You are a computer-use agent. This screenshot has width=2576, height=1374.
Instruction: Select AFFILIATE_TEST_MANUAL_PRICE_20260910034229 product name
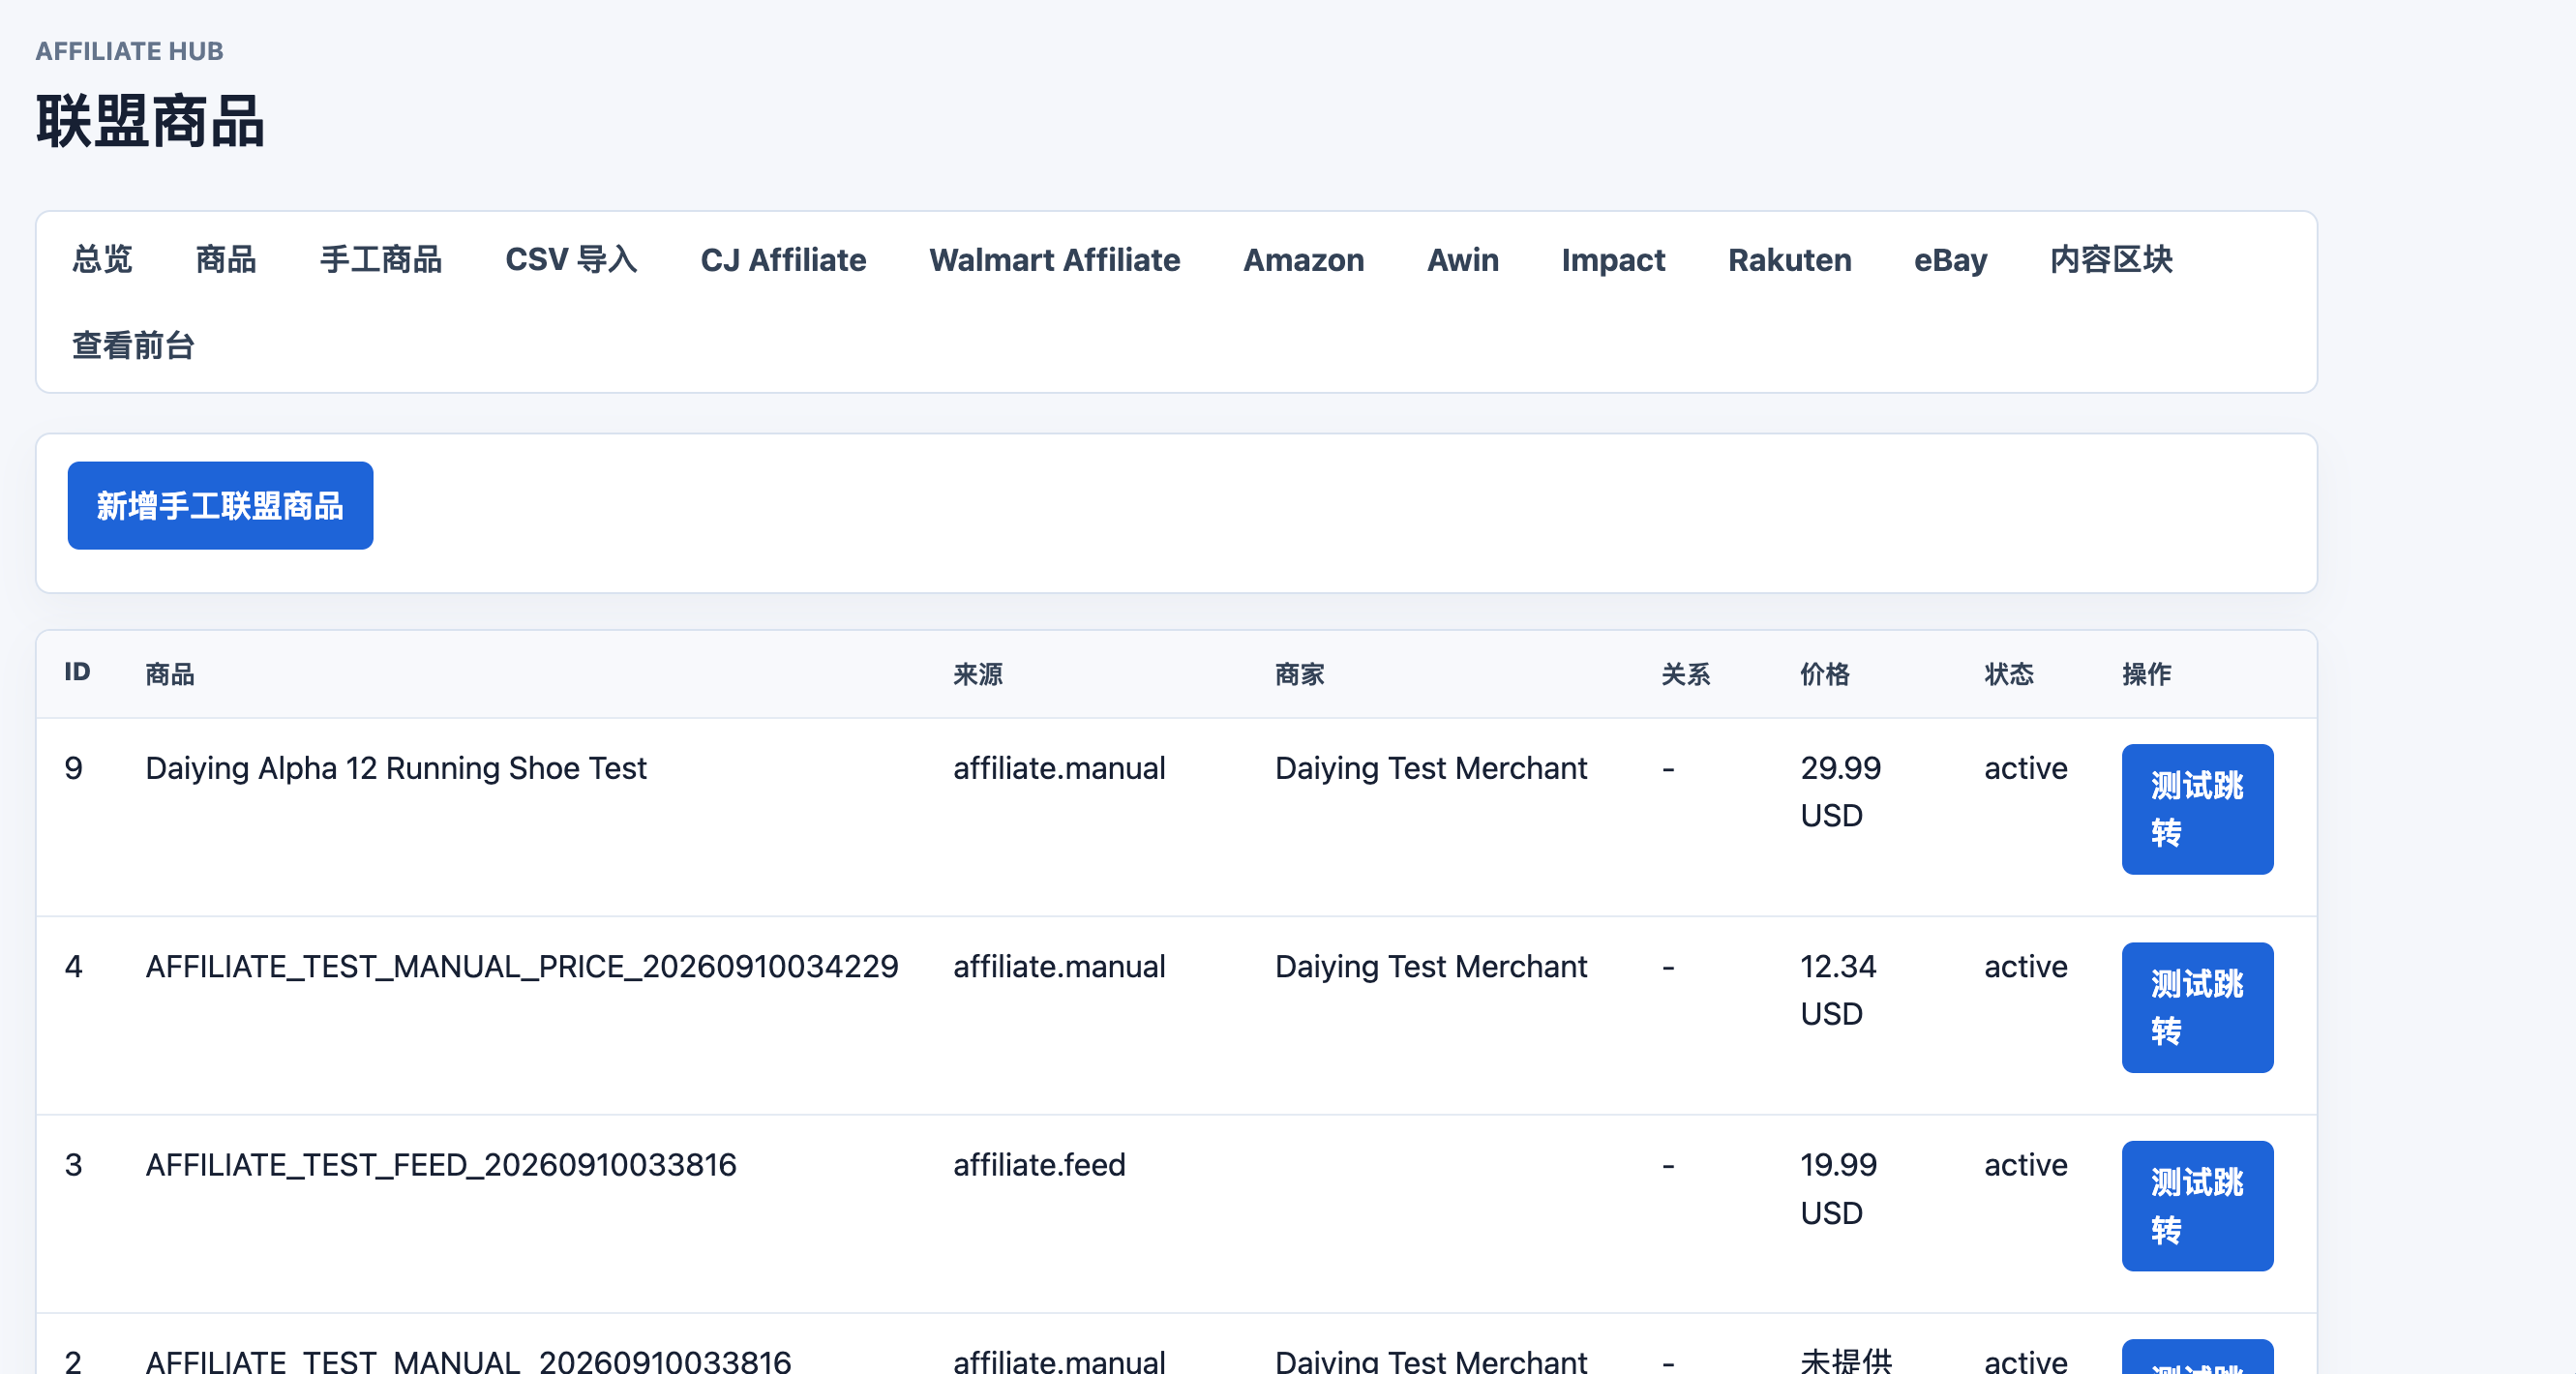tap(521, 966)
